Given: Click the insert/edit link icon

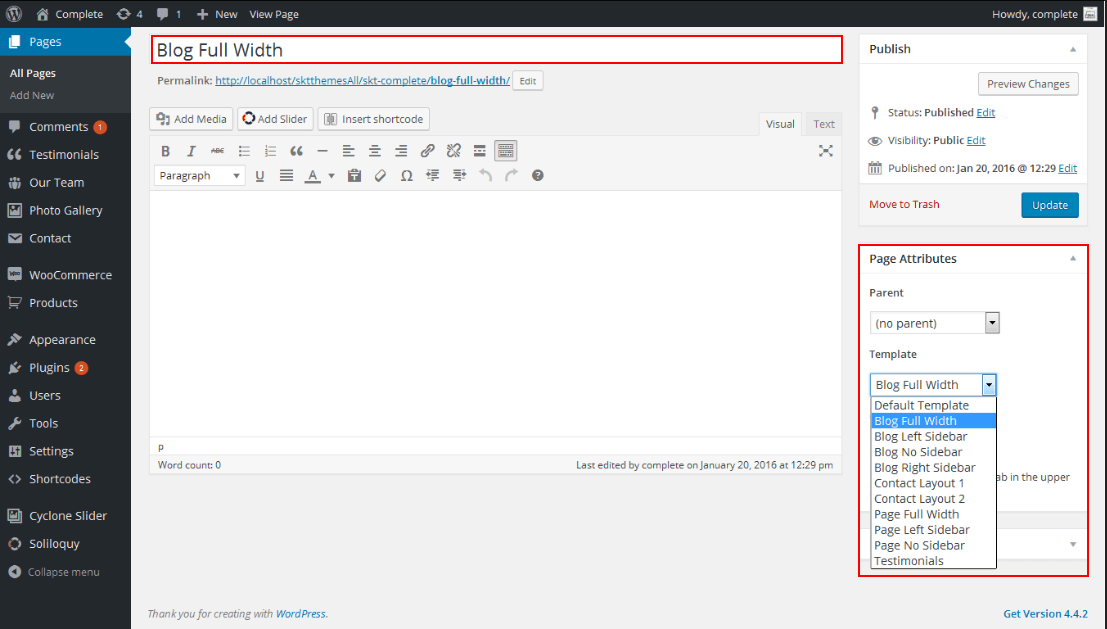Looking at the screenshot, I should tap(427, 151).
